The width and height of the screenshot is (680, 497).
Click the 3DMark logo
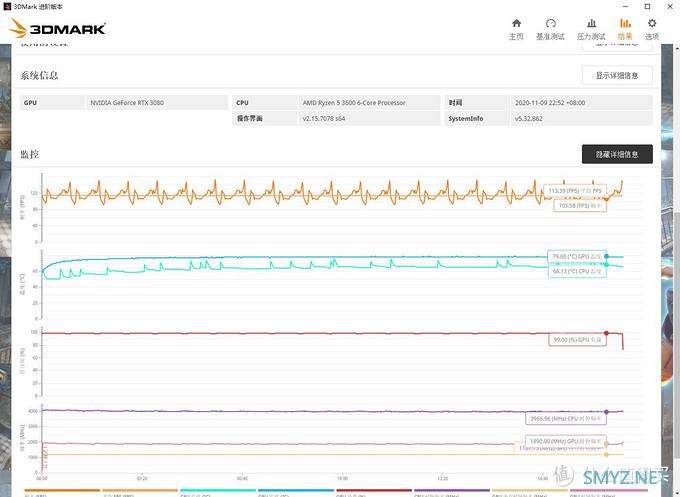(x=57, y=28)
